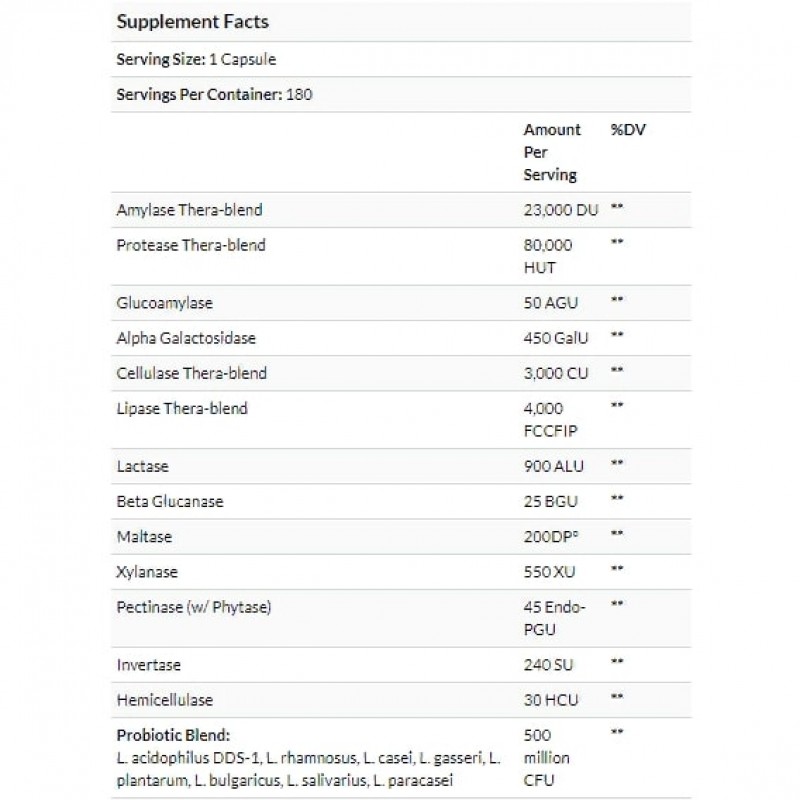Image resolution: width=800 pixels, height=800 pixels.
Task: Click the 550 XU amount value
Action: pyautogui.click(x=551, y=573)
